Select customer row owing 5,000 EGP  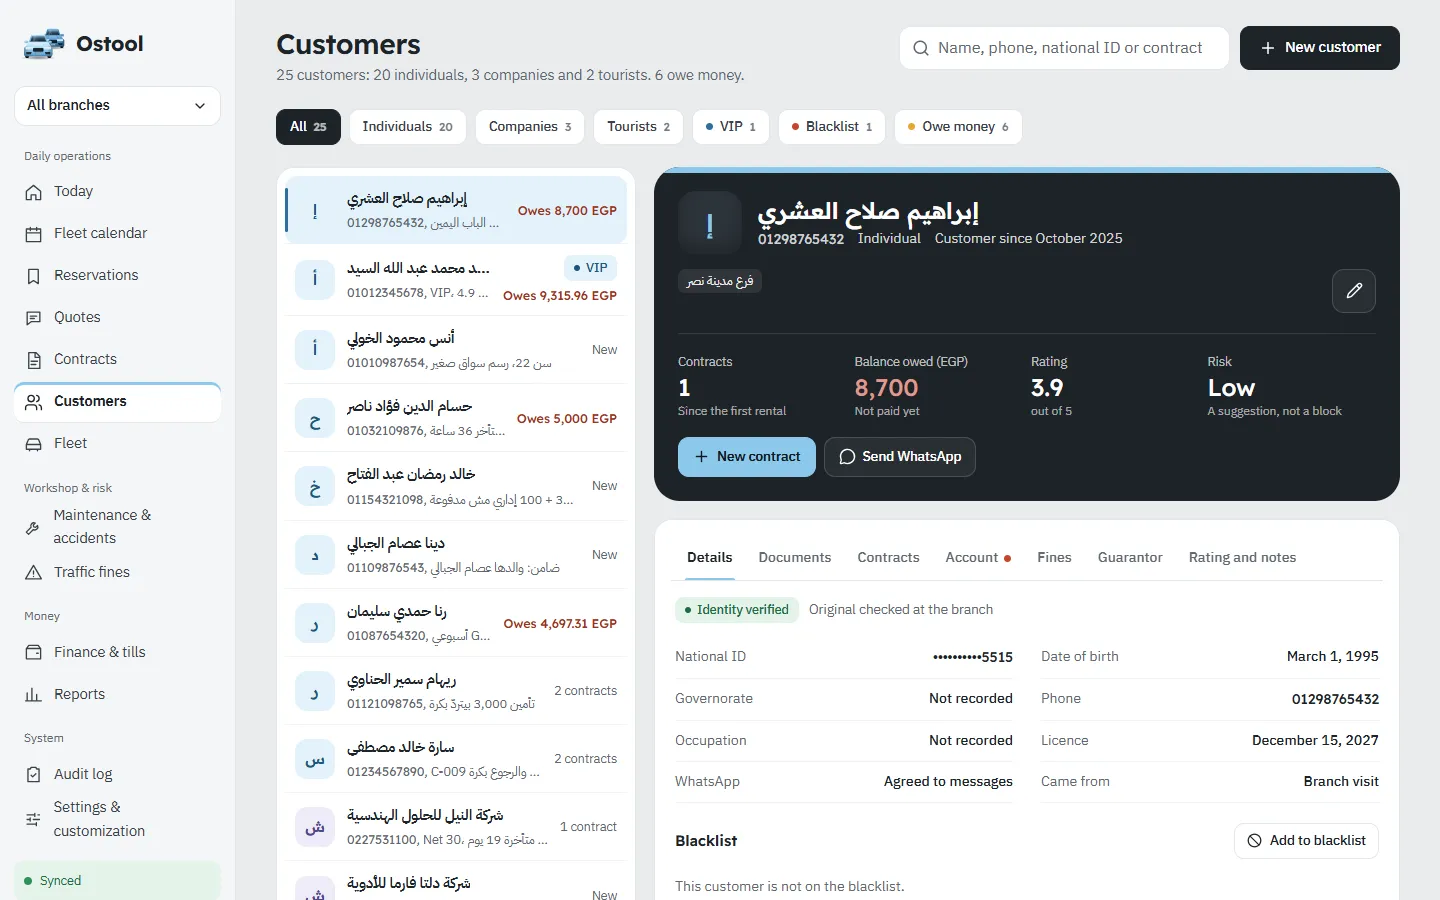pyautogui.click(x=456, y=418)
